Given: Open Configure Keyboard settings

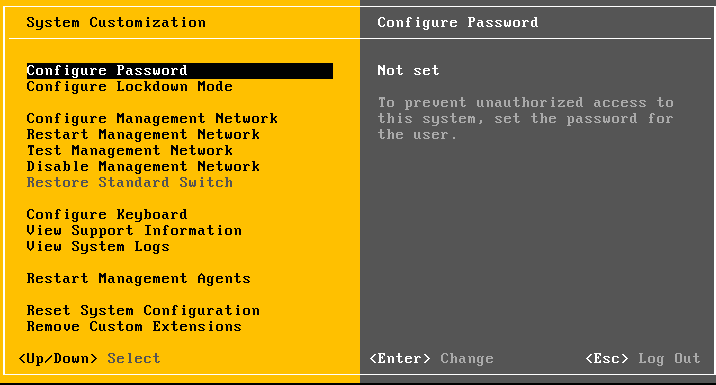Looking at the screenshot, I should click(x=107, y=215).
